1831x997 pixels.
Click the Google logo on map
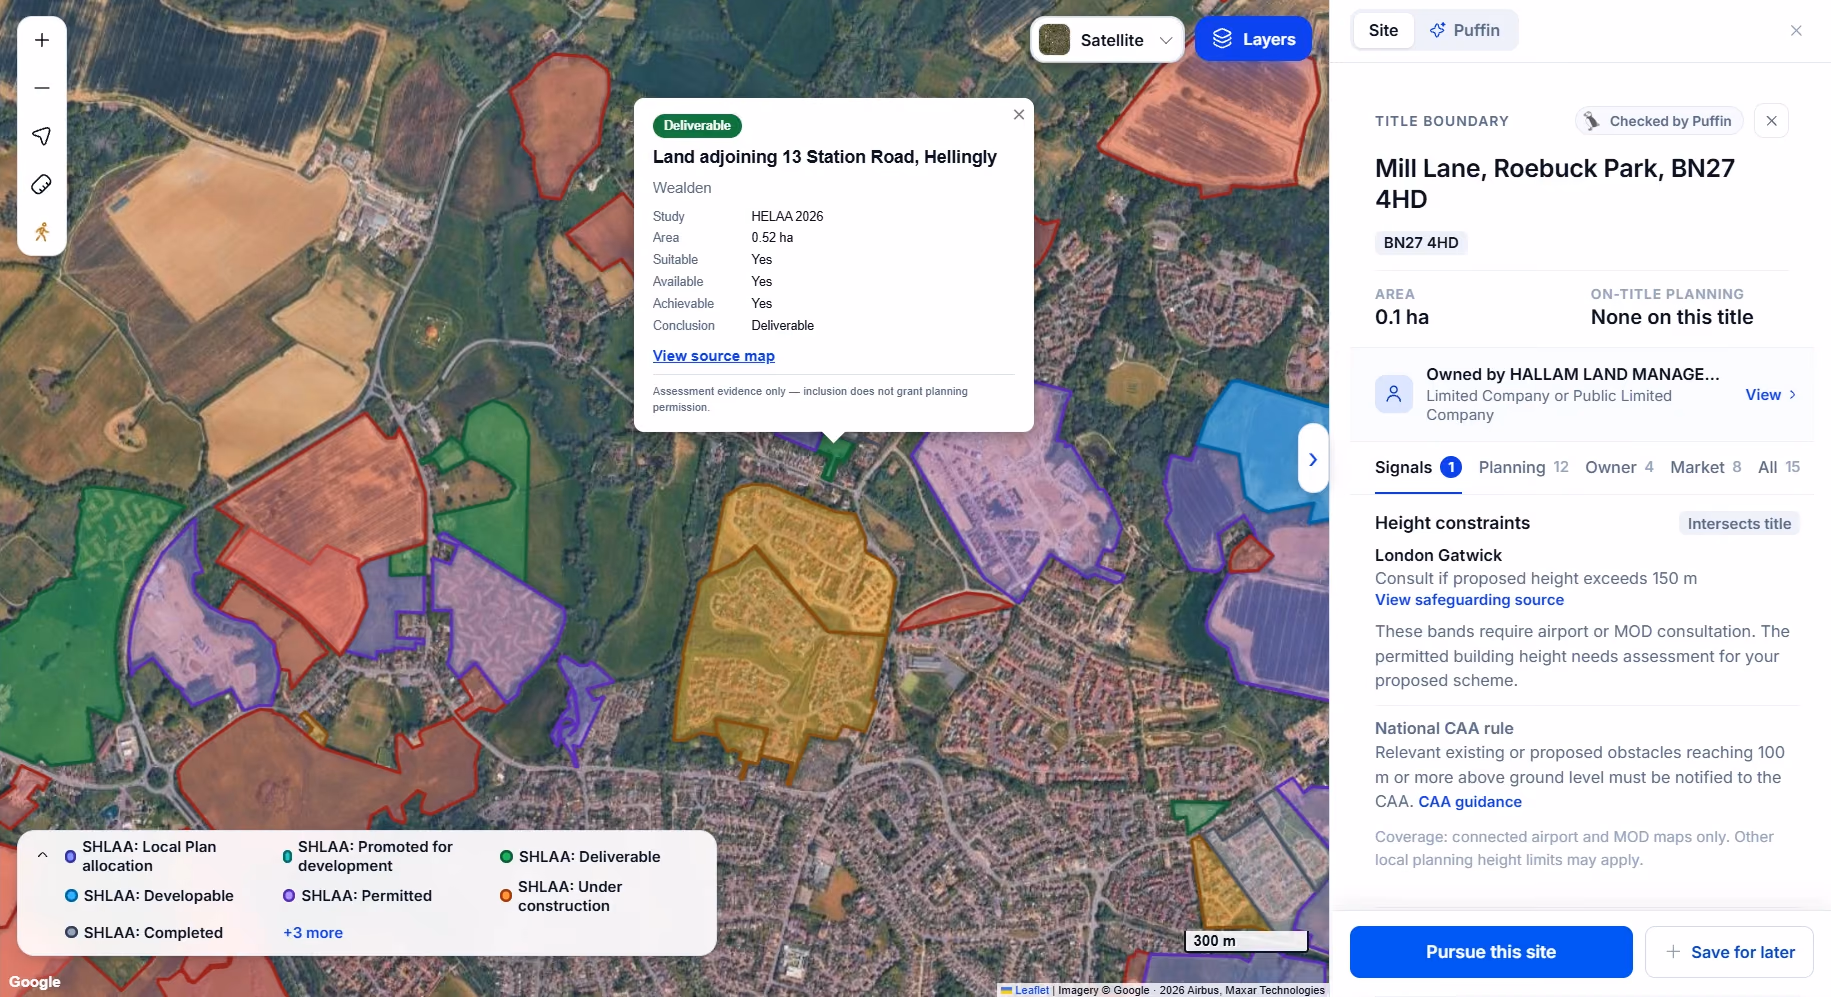click(x=35, y=982)
